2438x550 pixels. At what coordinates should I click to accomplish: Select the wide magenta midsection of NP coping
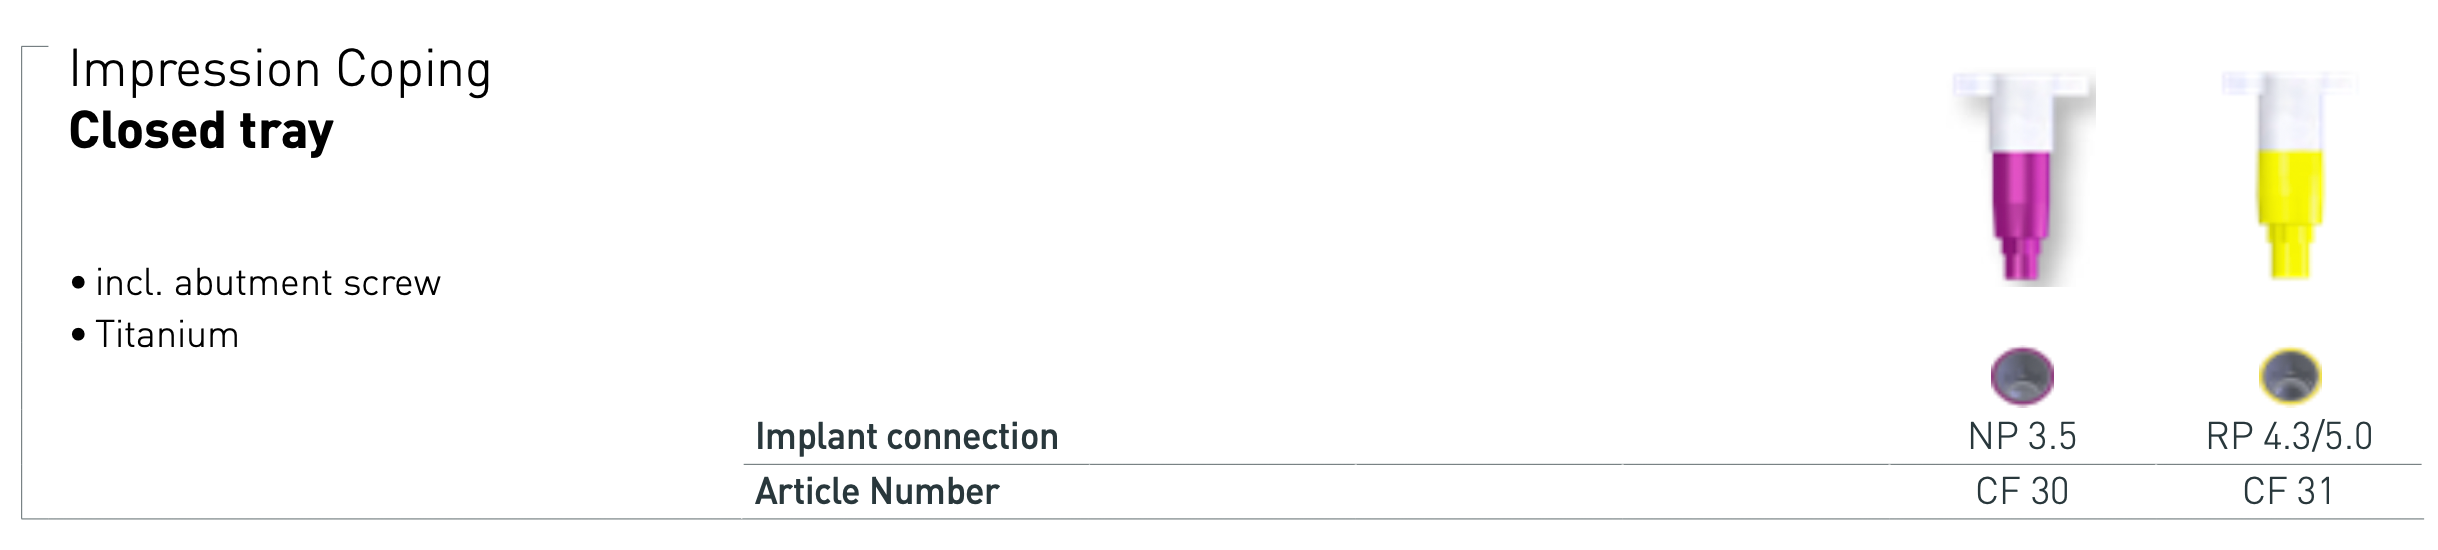click(2021, 192)
